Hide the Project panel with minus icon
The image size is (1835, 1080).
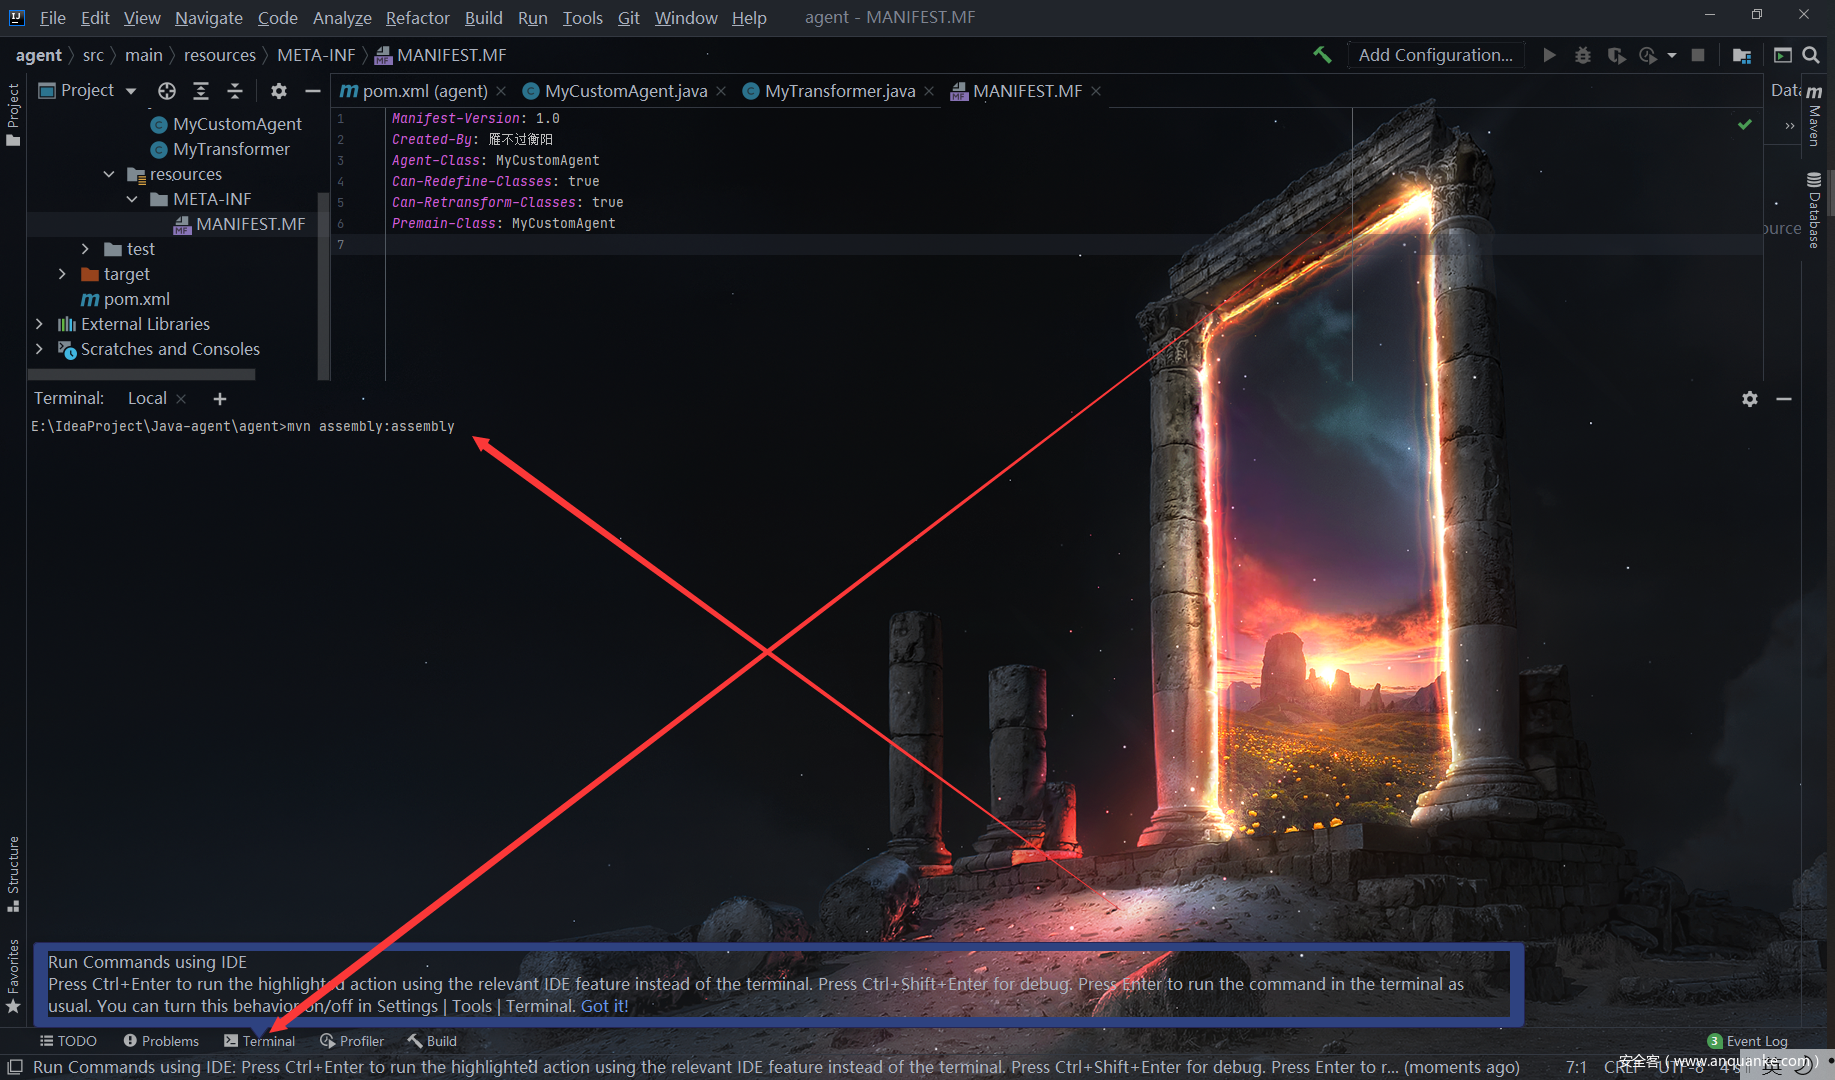312,91
